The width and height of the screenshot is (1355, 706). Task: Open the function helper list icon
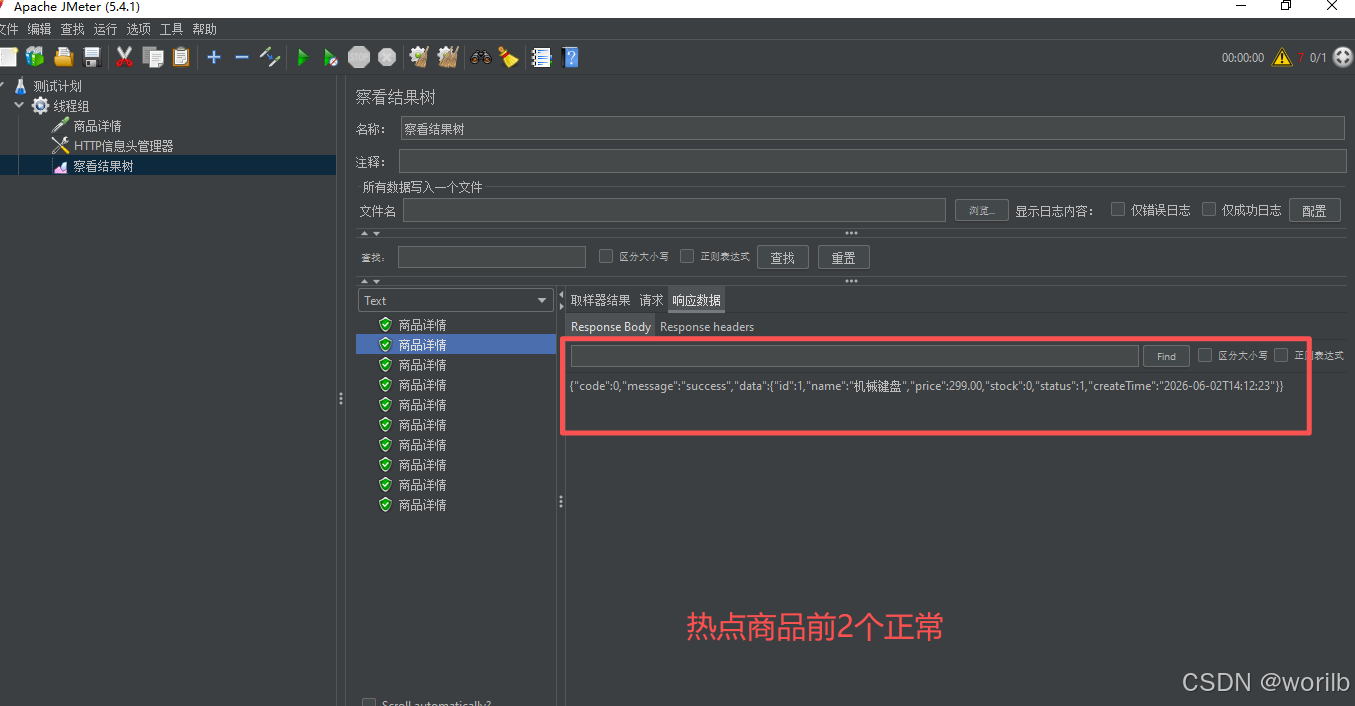coord(541,57)
